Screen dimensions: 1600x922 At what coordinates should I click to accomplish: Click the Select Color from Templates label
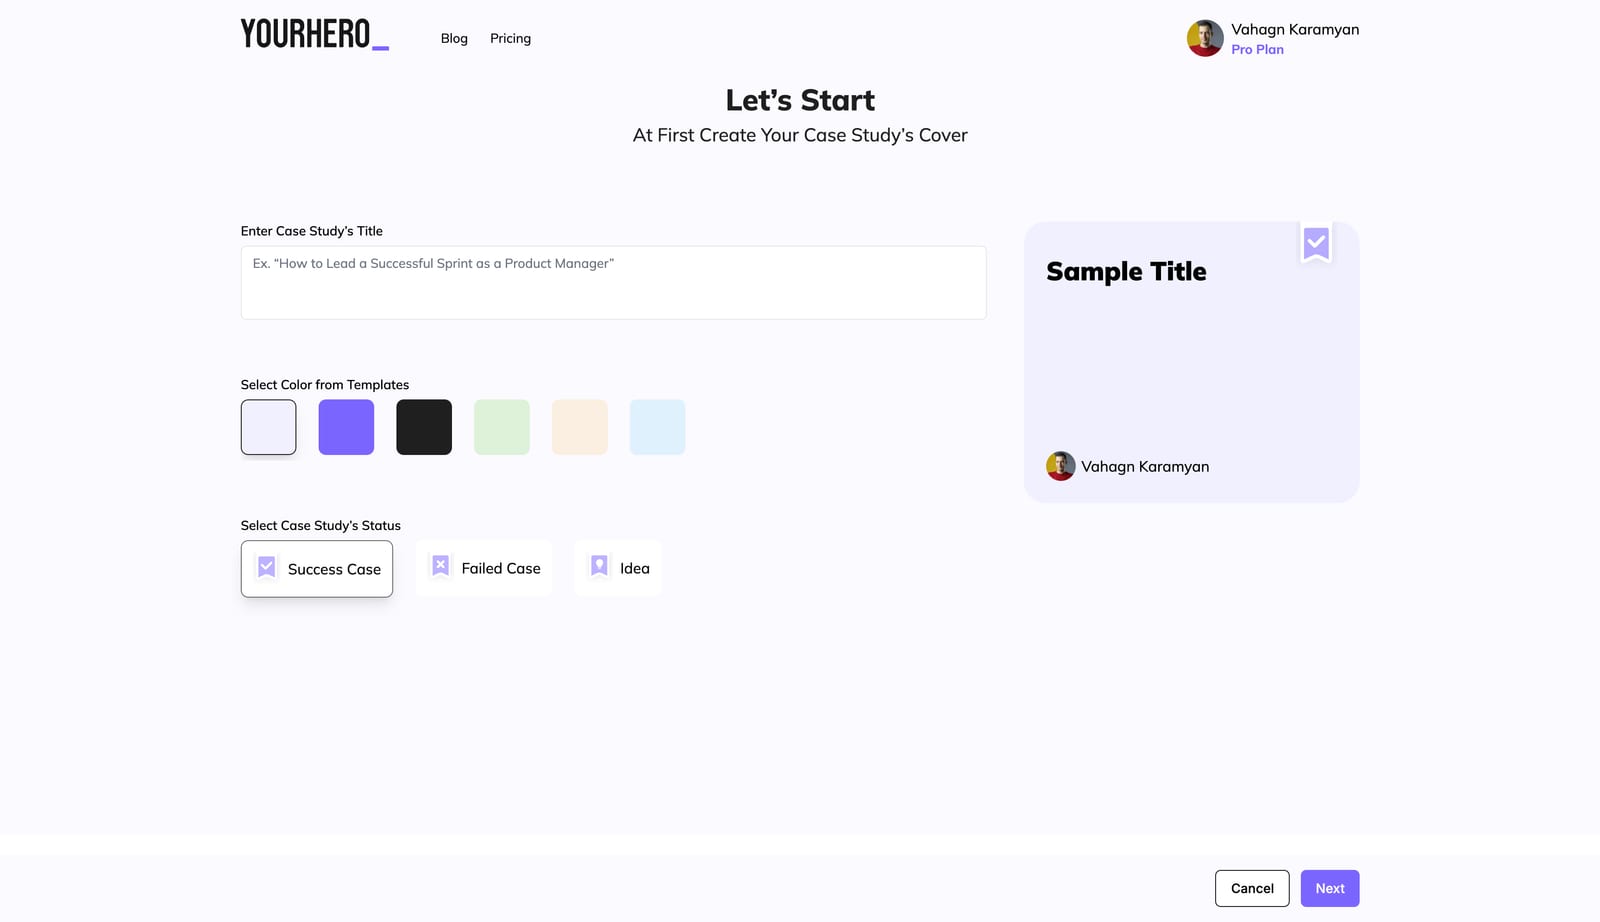(325, 385)
